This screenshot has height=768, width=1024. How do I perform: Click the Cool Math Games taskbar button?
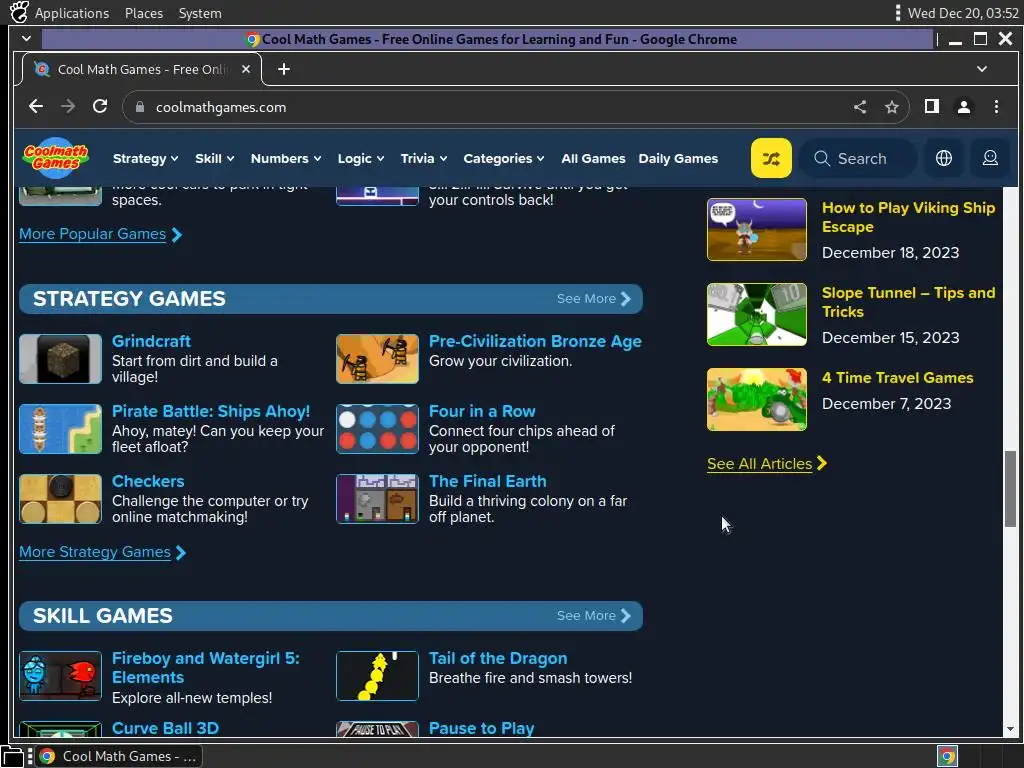click(118, 756)
